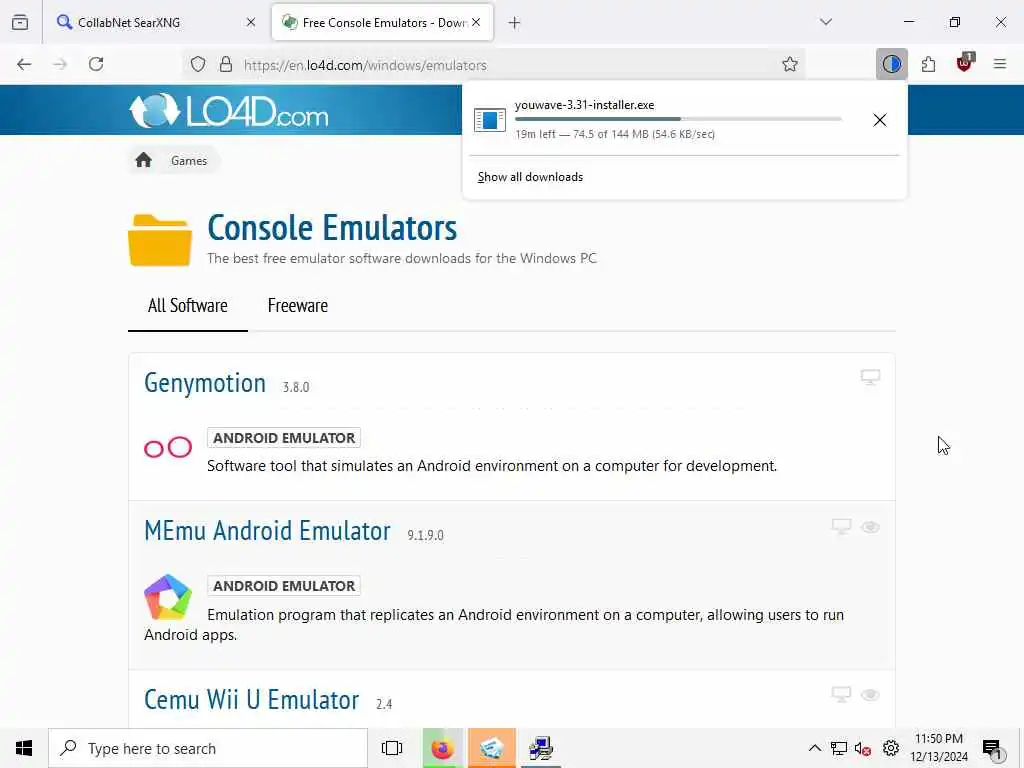Screen dimensions: 1024x768
Task: Go to LO4D.com logo homepage
Action: [229, 110]
